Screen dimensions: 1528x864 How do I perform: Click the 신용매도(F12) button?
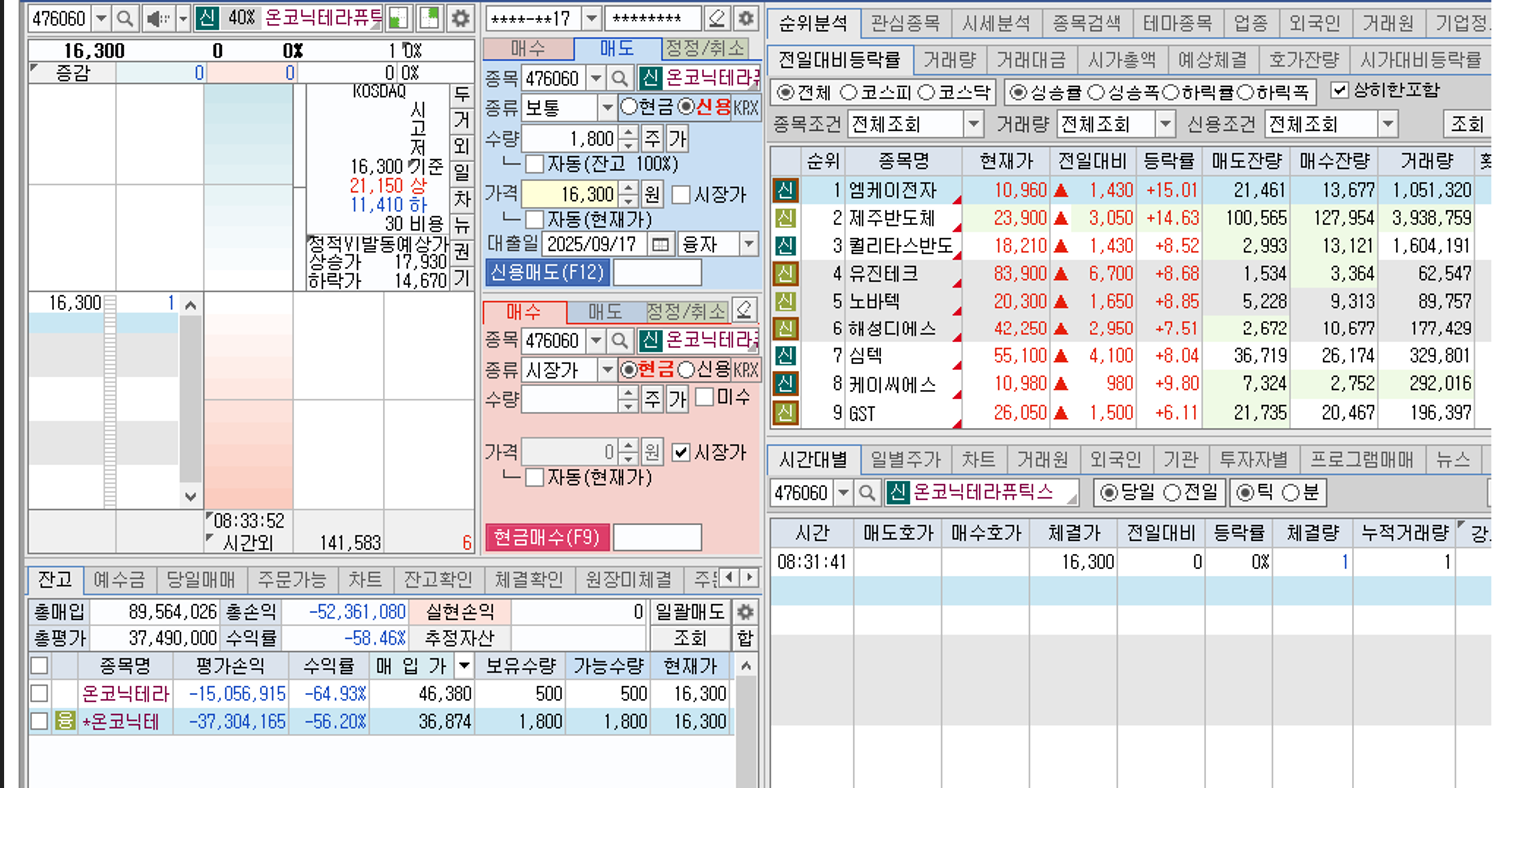point(546,272)
